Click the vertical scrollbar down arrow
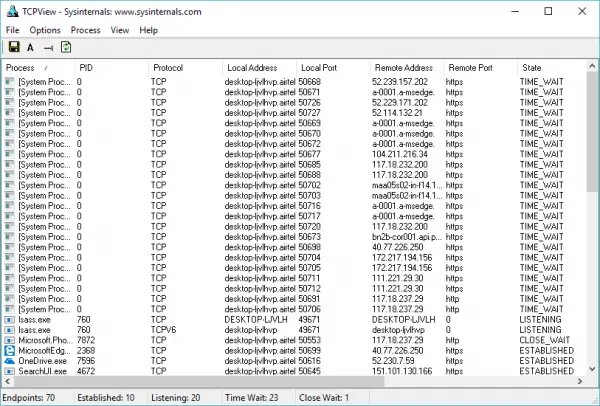This screenshot has height=406, width=600. [592, 369]
